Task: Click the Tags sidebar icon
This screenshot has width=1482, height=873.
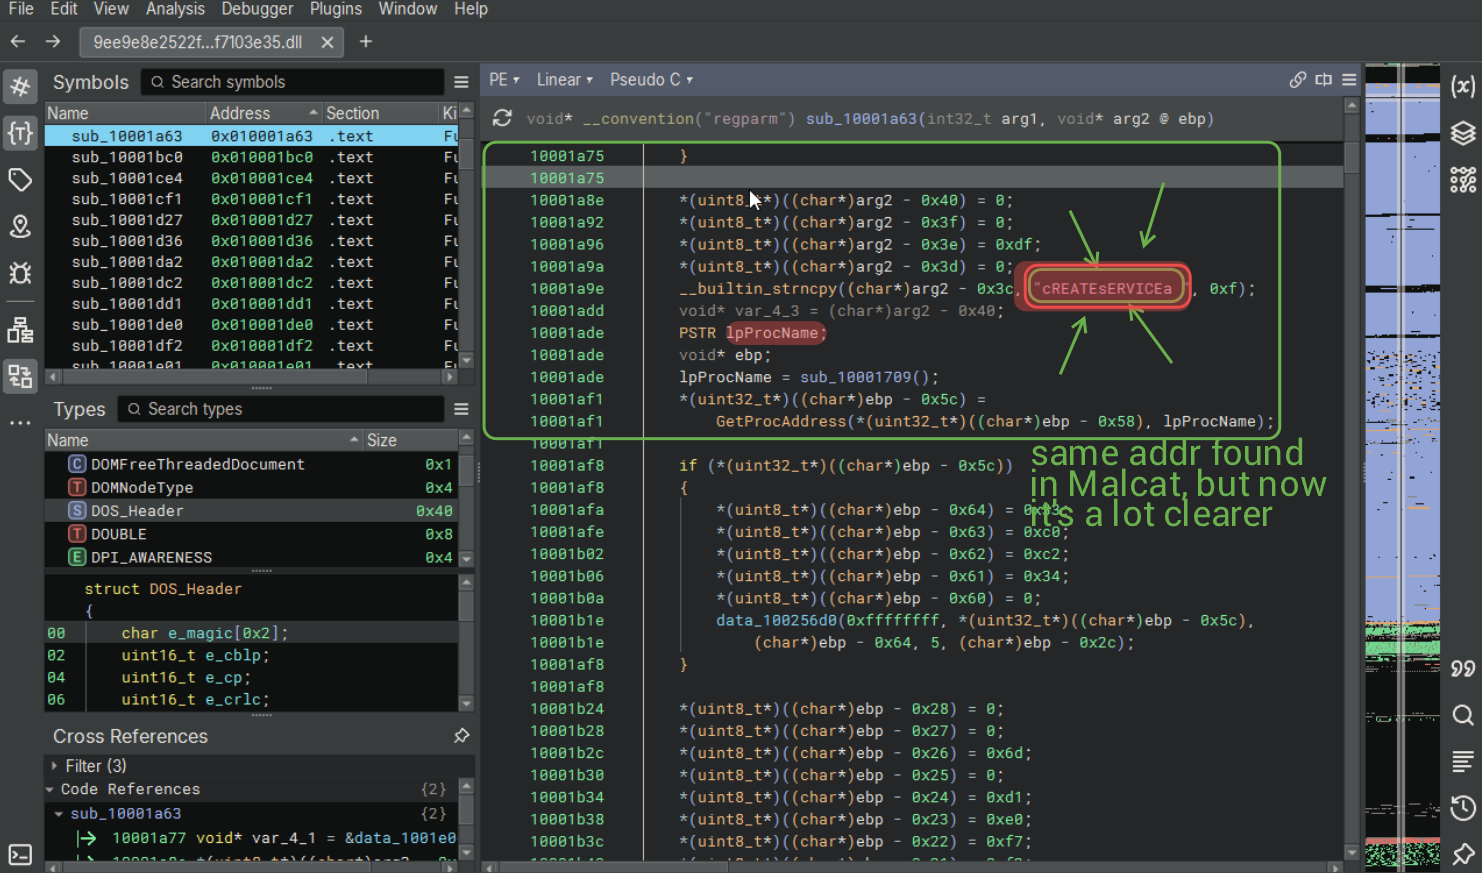Action: 20,180
